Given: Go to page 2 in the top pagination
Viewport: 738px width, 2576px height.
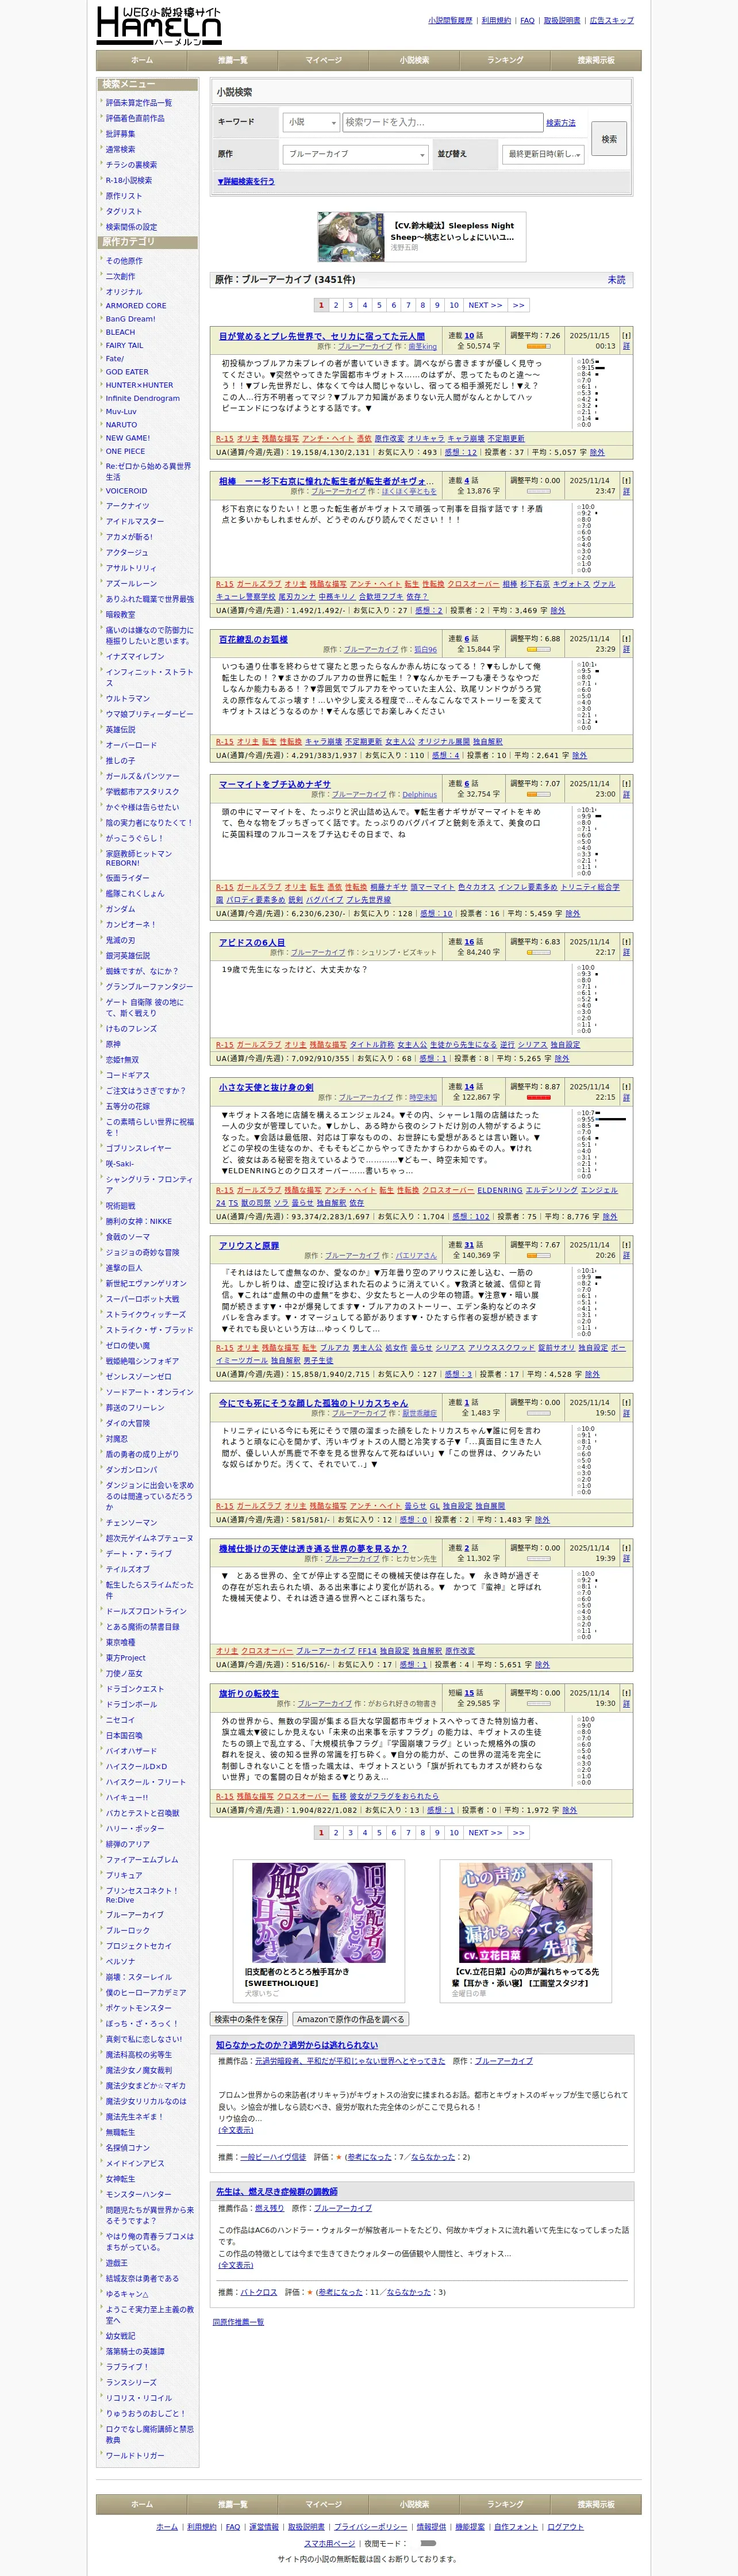Looking at the screenshot, I should (x=336, y=305).
